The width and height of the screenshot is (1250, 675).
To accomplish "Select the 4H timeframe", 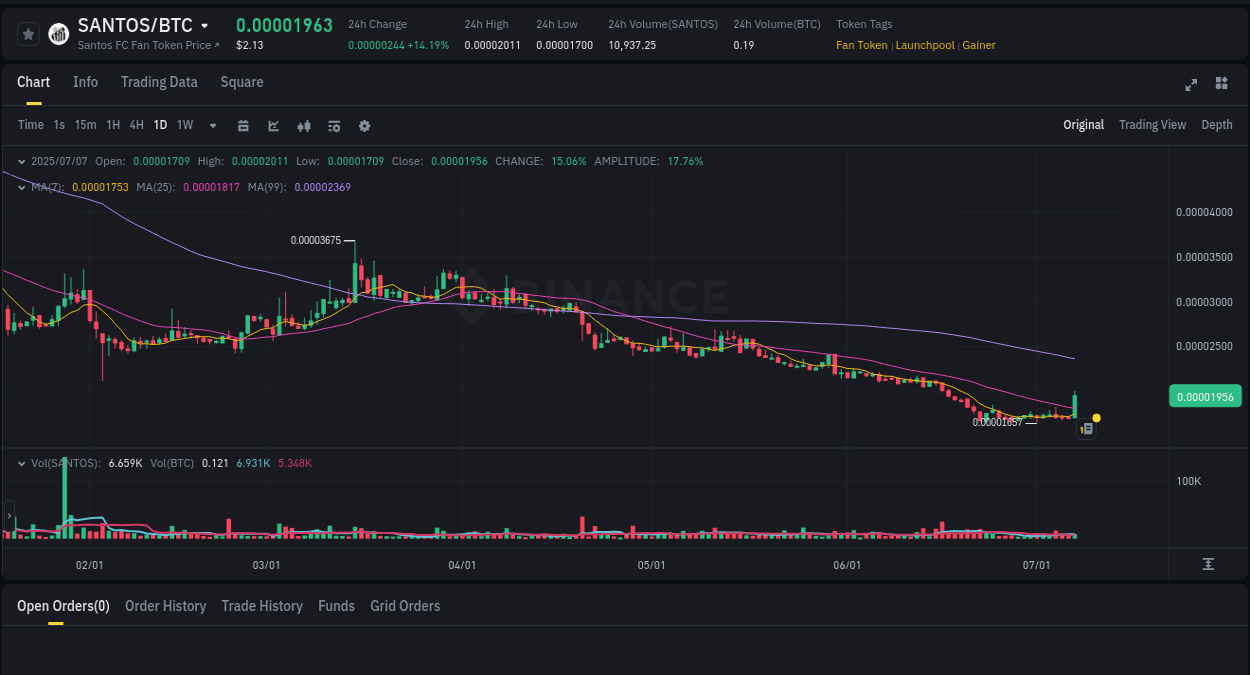I will click(136, 125).
